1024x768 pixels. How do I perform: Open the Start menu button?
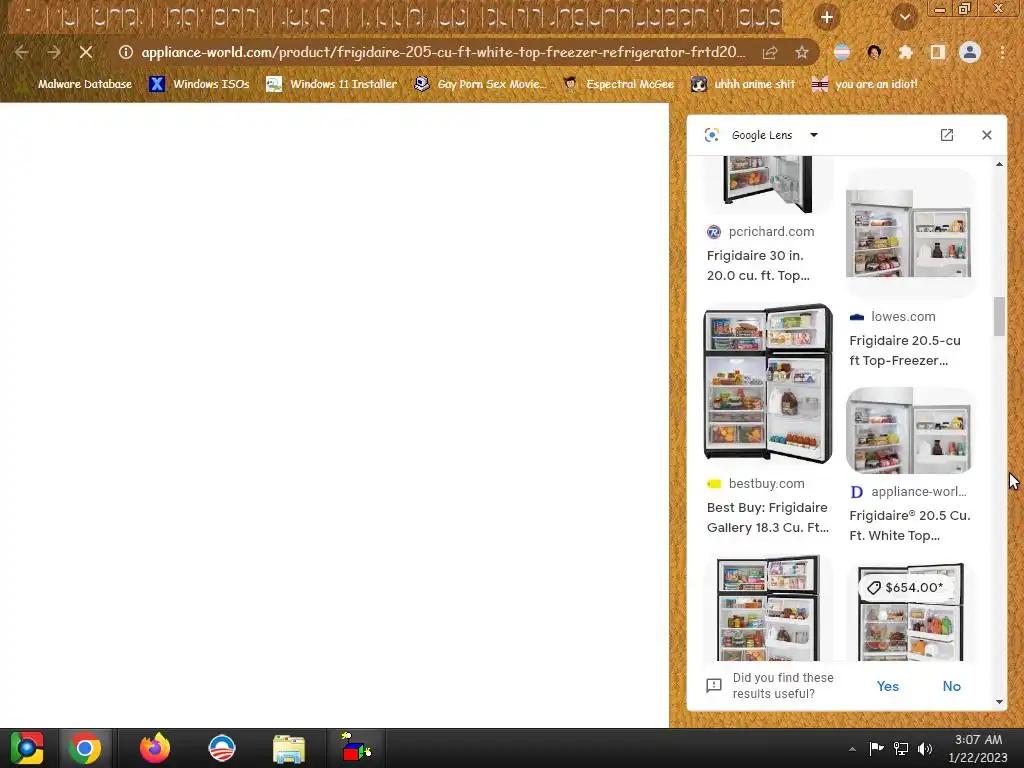(x=27, y=748)
